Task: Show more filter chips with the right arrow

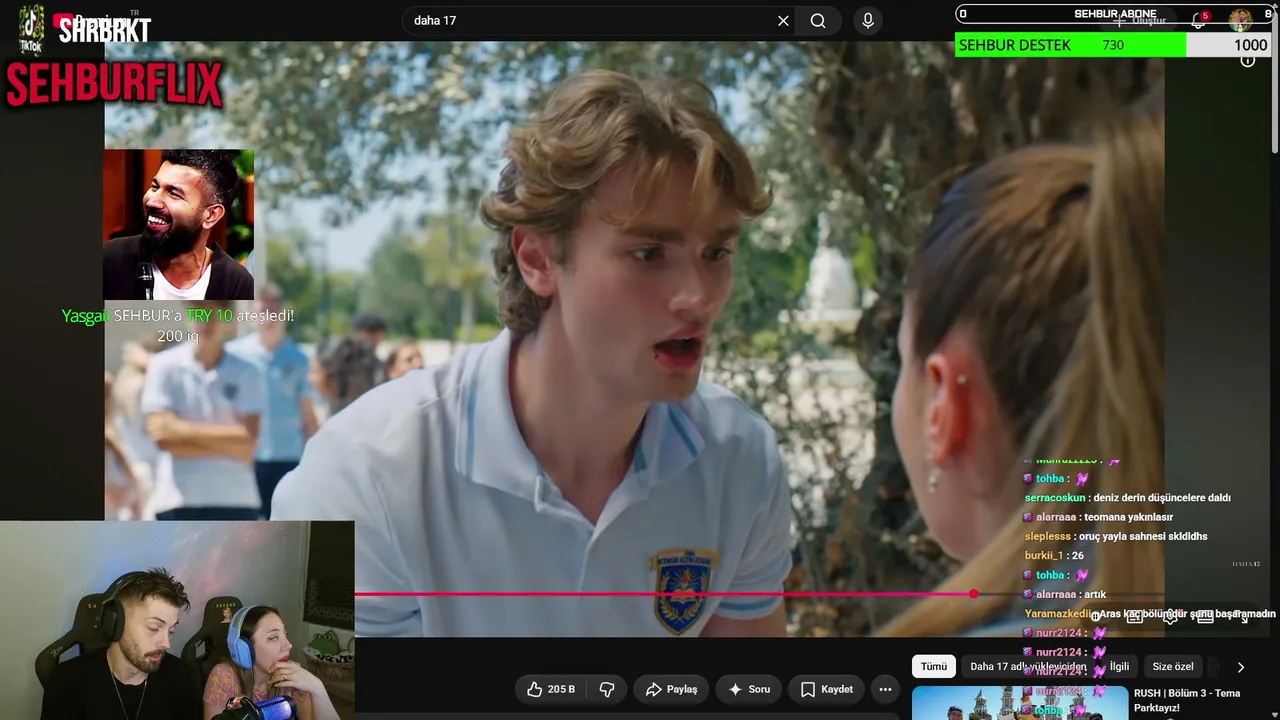Action: click(x=1240, y=667)
